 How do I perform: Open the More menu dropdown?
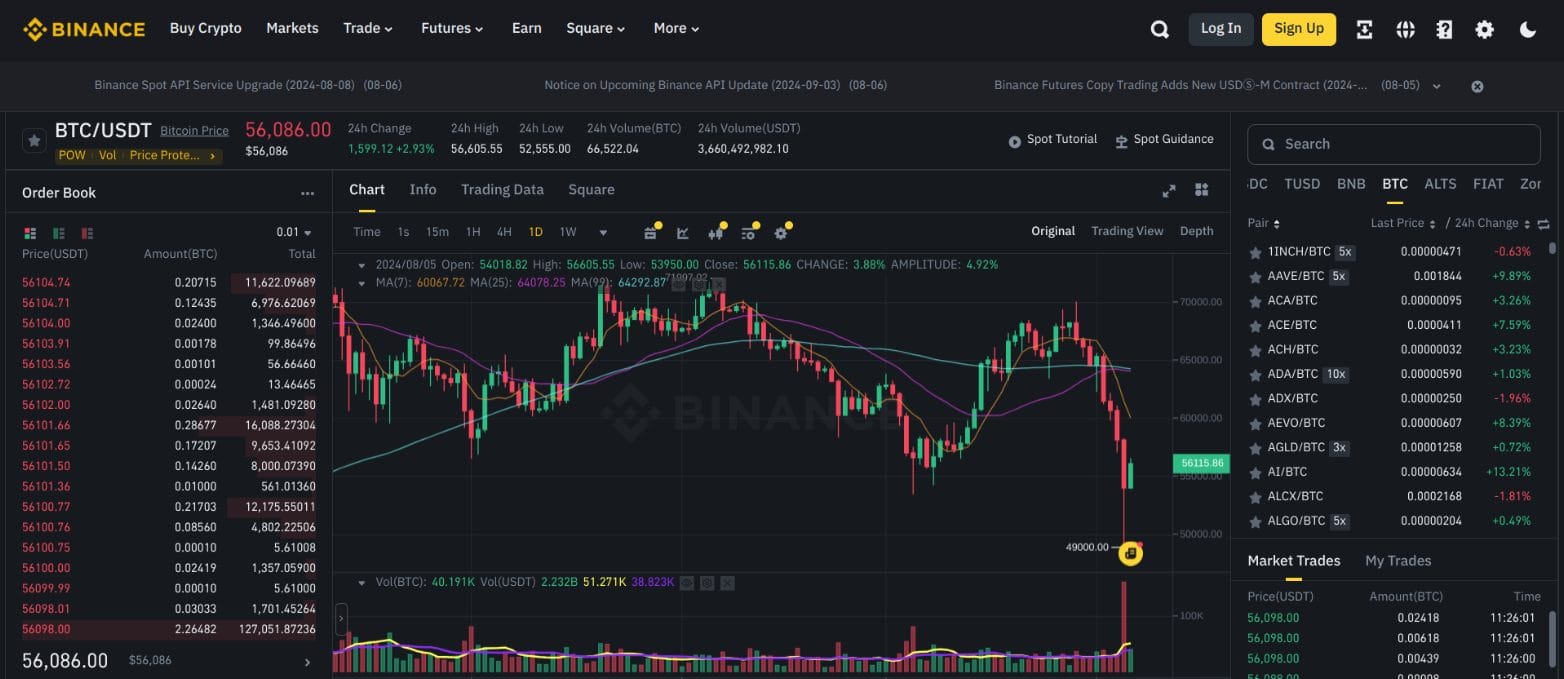point(676,28)
